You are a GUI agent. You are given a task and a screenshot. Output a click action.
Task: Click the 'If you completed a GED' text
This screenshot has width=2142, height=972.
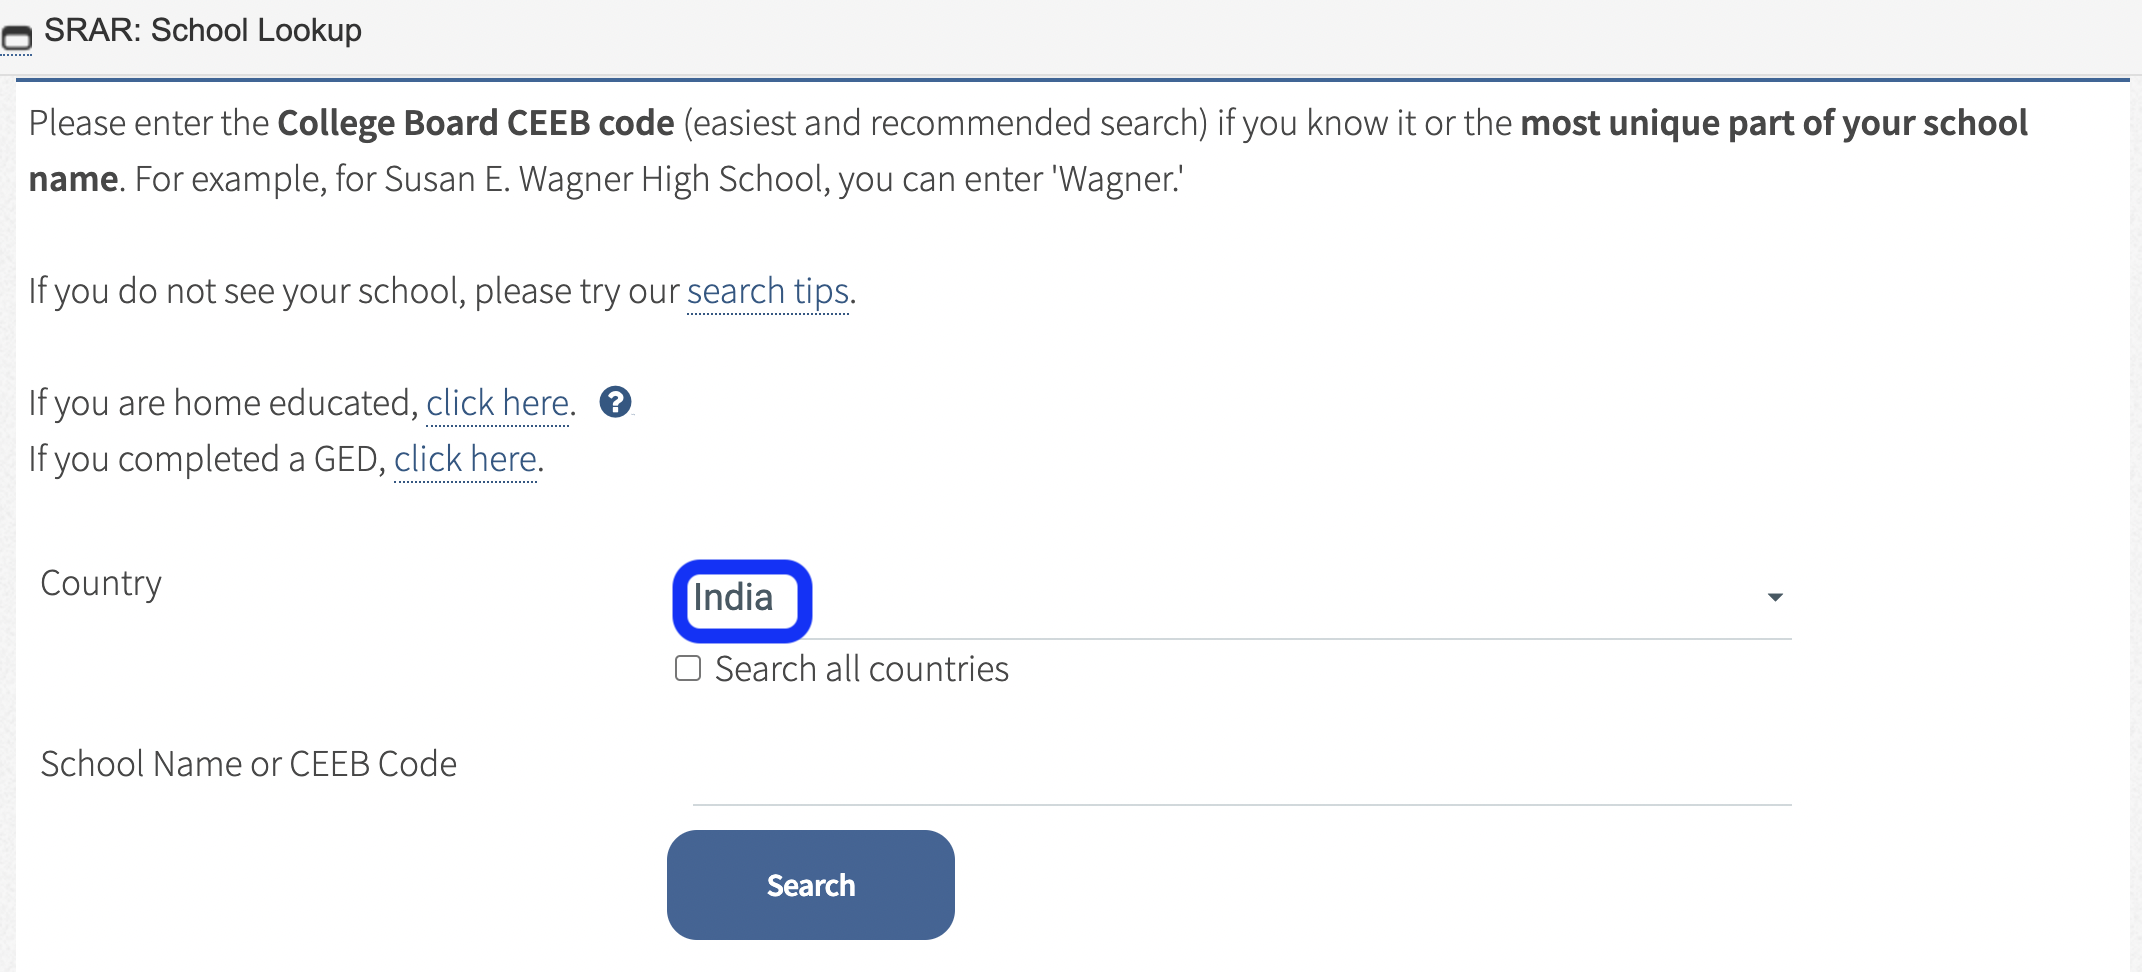(206, 460)
